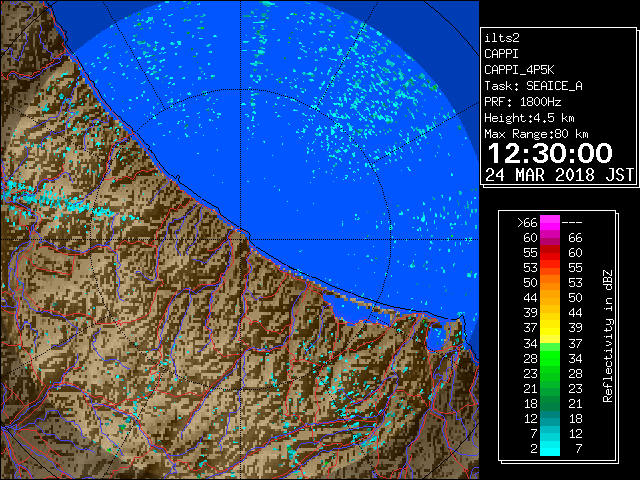Pick the cyan 2–7 dBZ color band
The image size is (640, 480).
(x=550, y=448)
